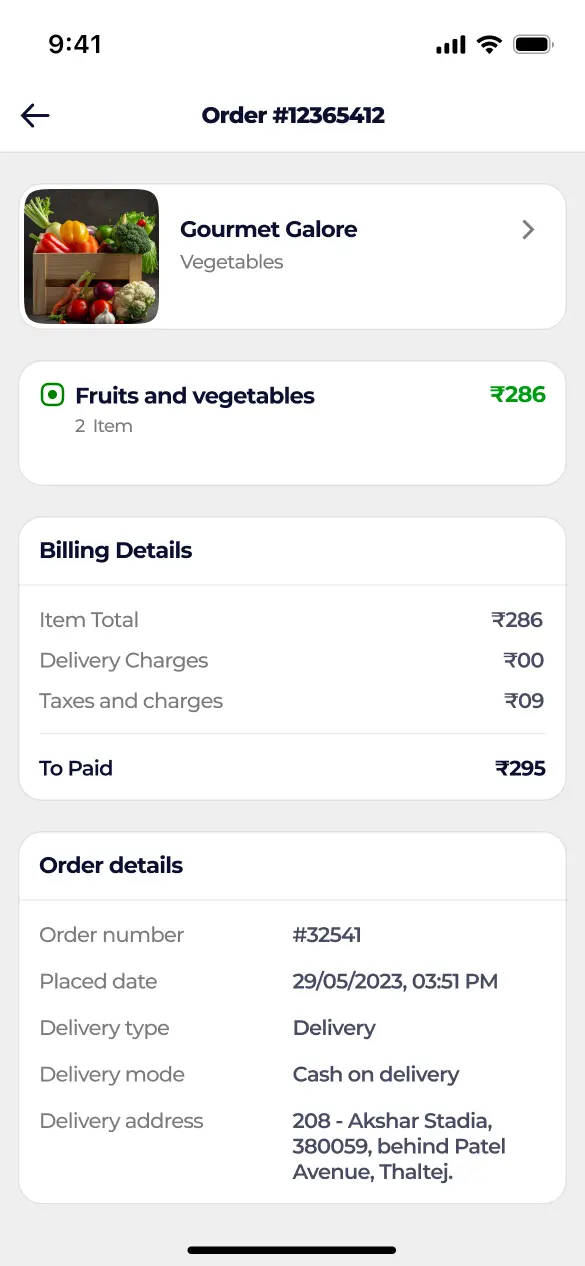585x1266 pixels.
Task: Tap the green ₹286 item price
Action: pos(518,394)
